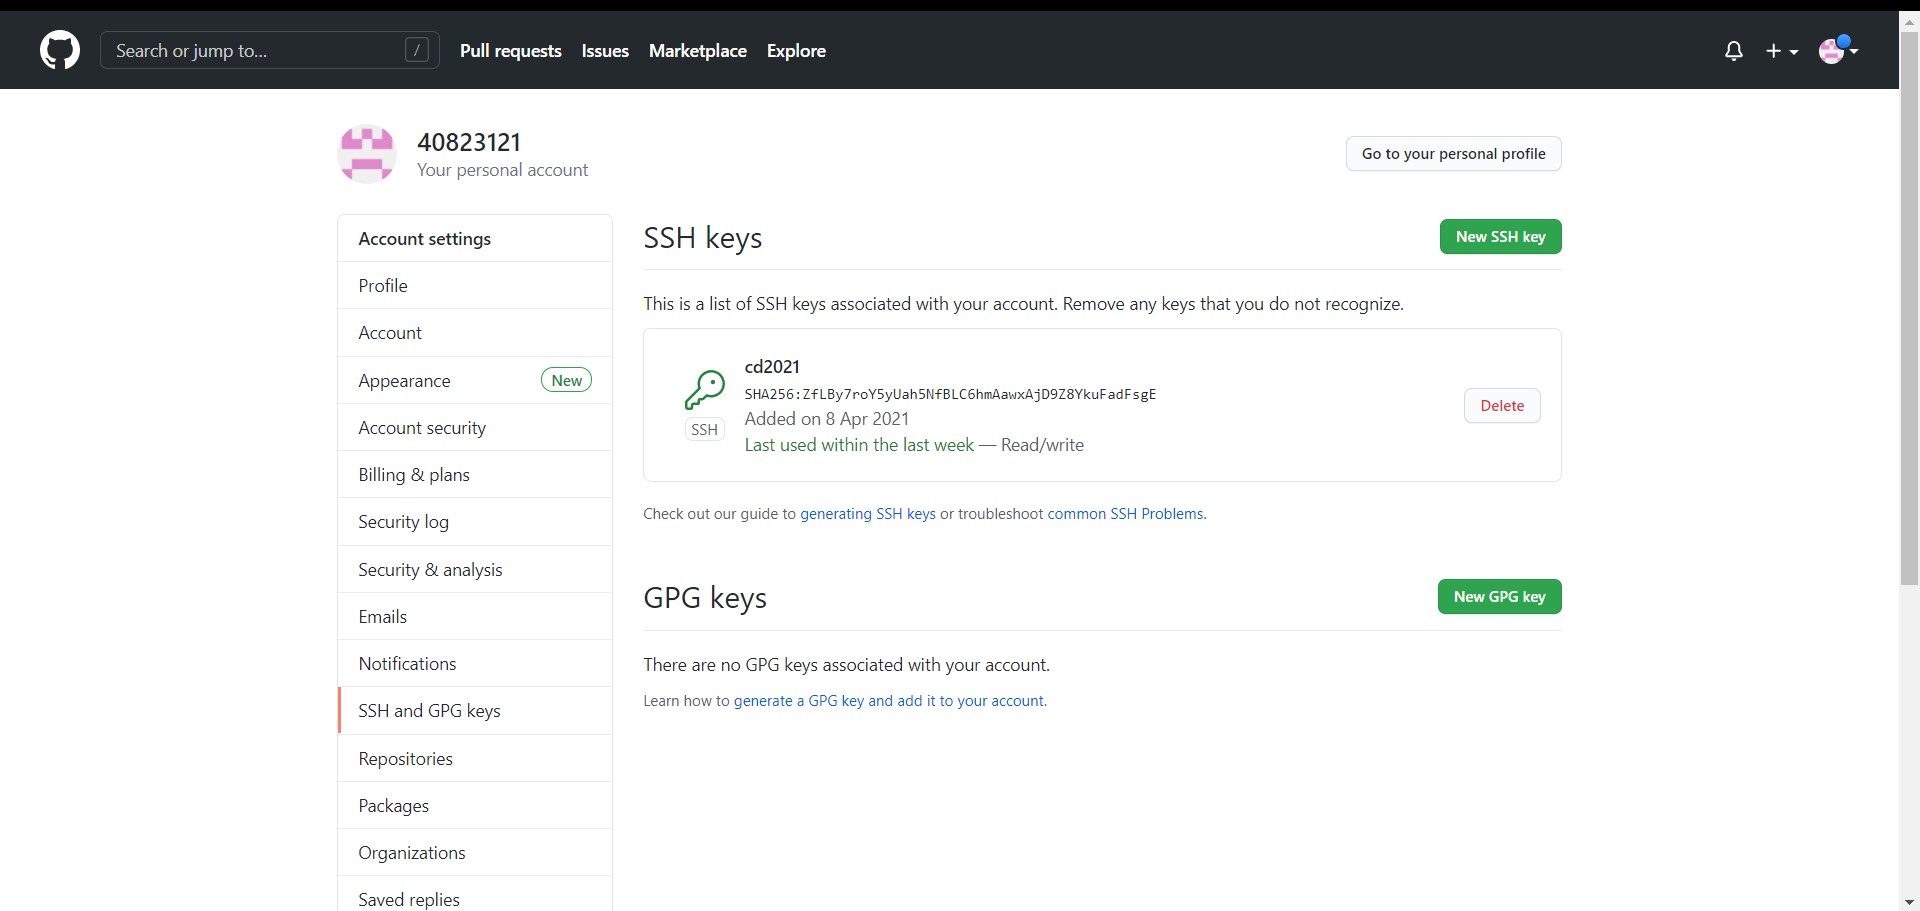This screenshot has height=911, width=1920.
Task: Open Appearance settings
Action: (475, 381)
